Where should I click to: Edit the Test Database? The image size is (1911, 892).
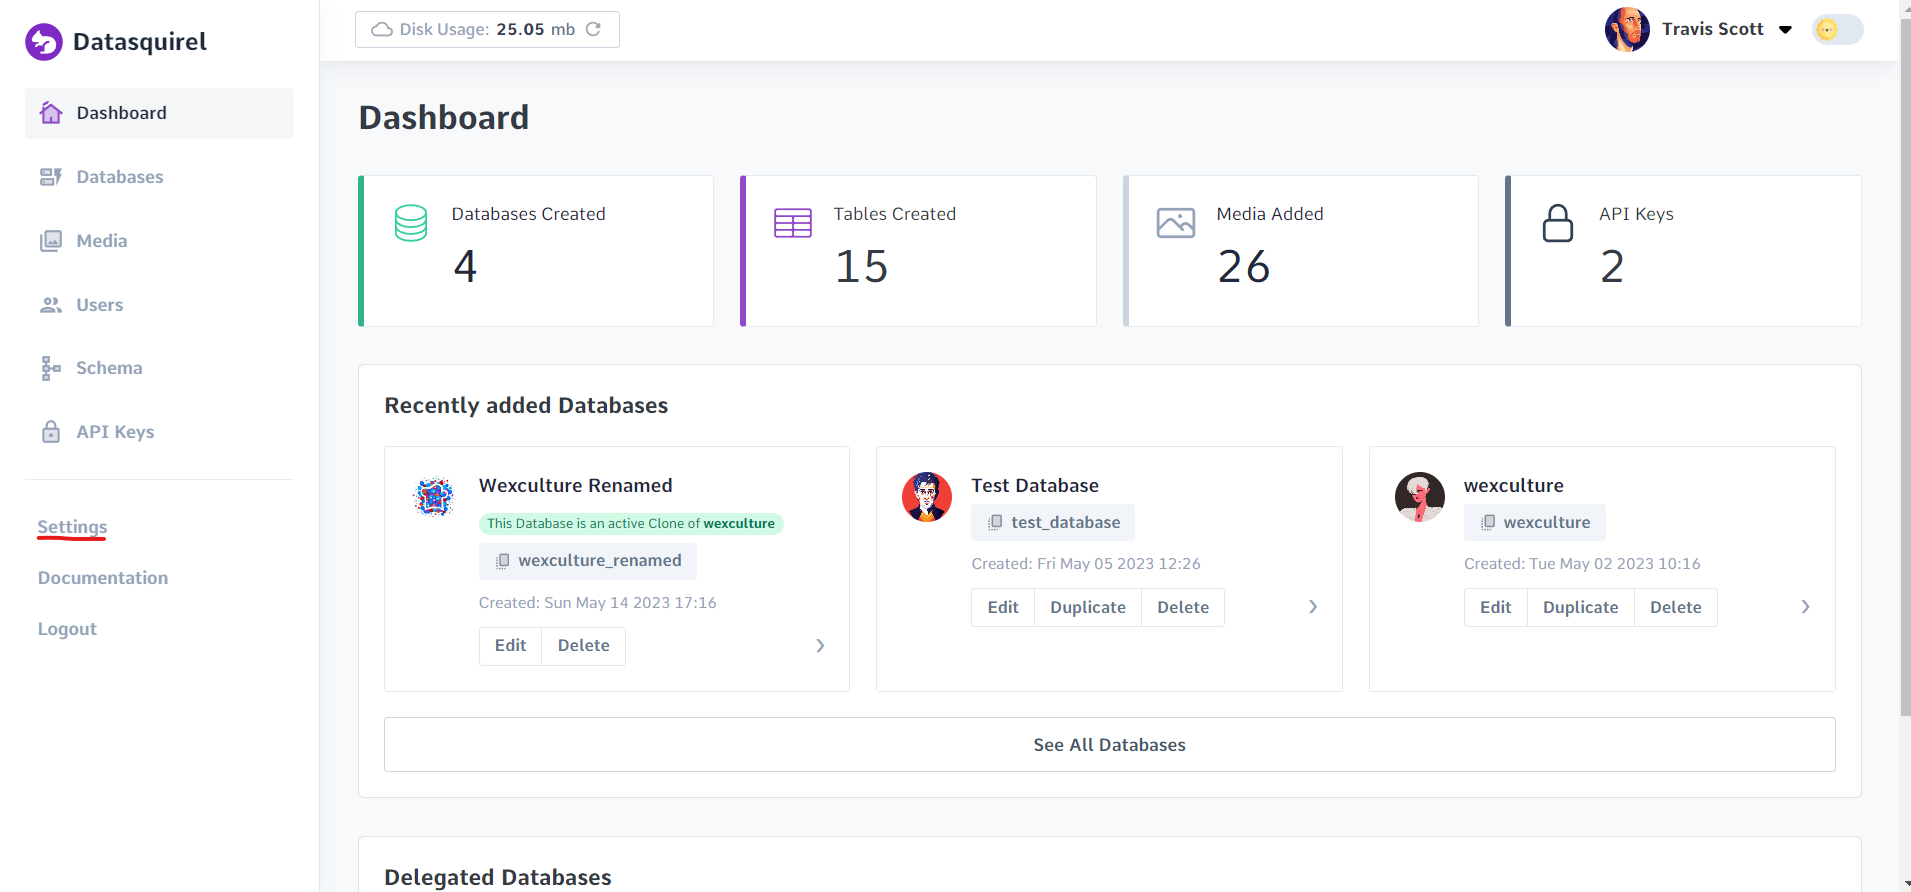click(x=1003, y=608)
